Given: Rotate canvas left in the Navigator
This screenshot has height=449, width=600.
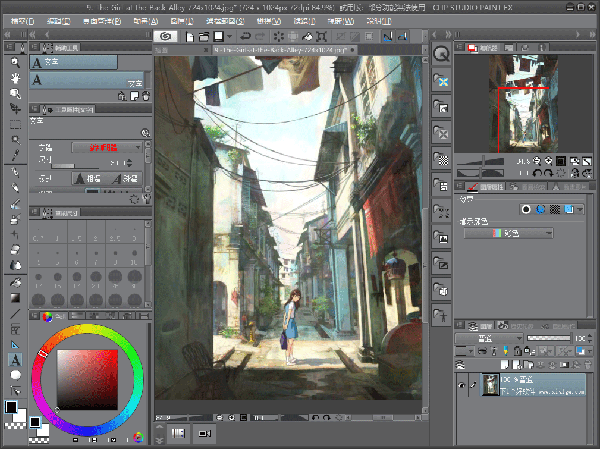Looking at the screenshot, I should 537,173.
